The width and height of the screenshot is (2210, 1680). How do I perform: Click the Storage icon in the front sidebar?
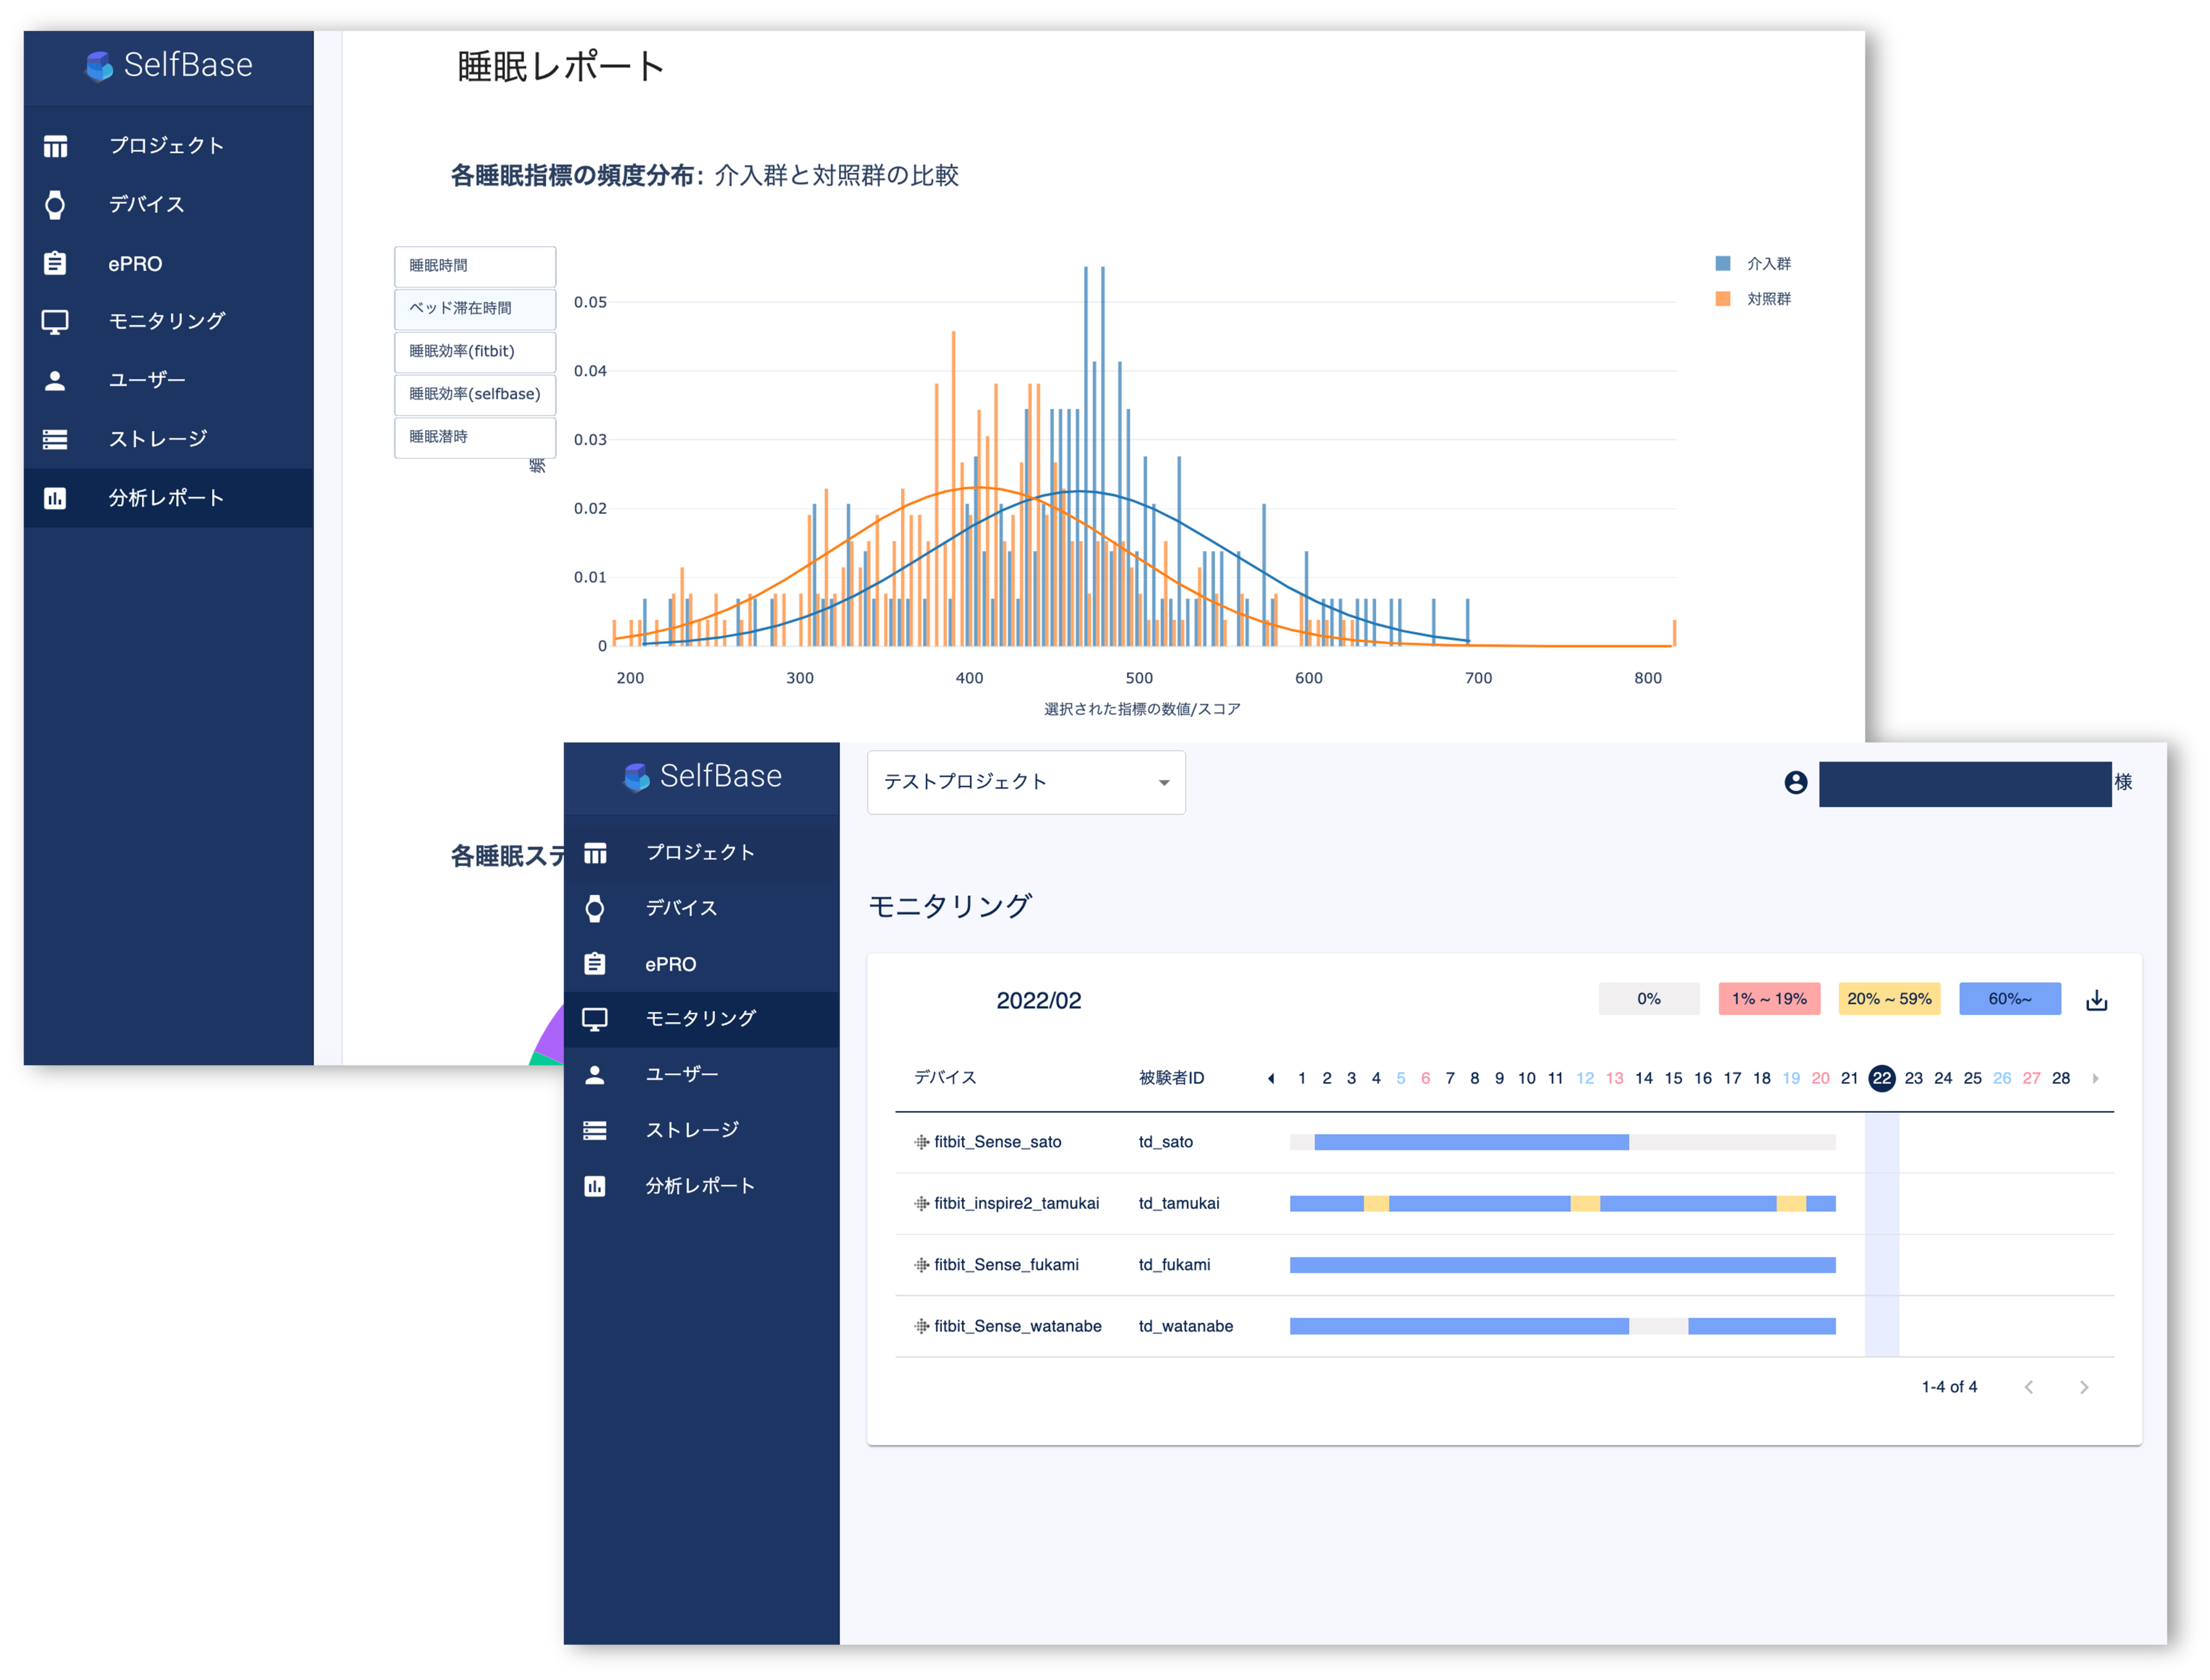[x=595, y=1130]
